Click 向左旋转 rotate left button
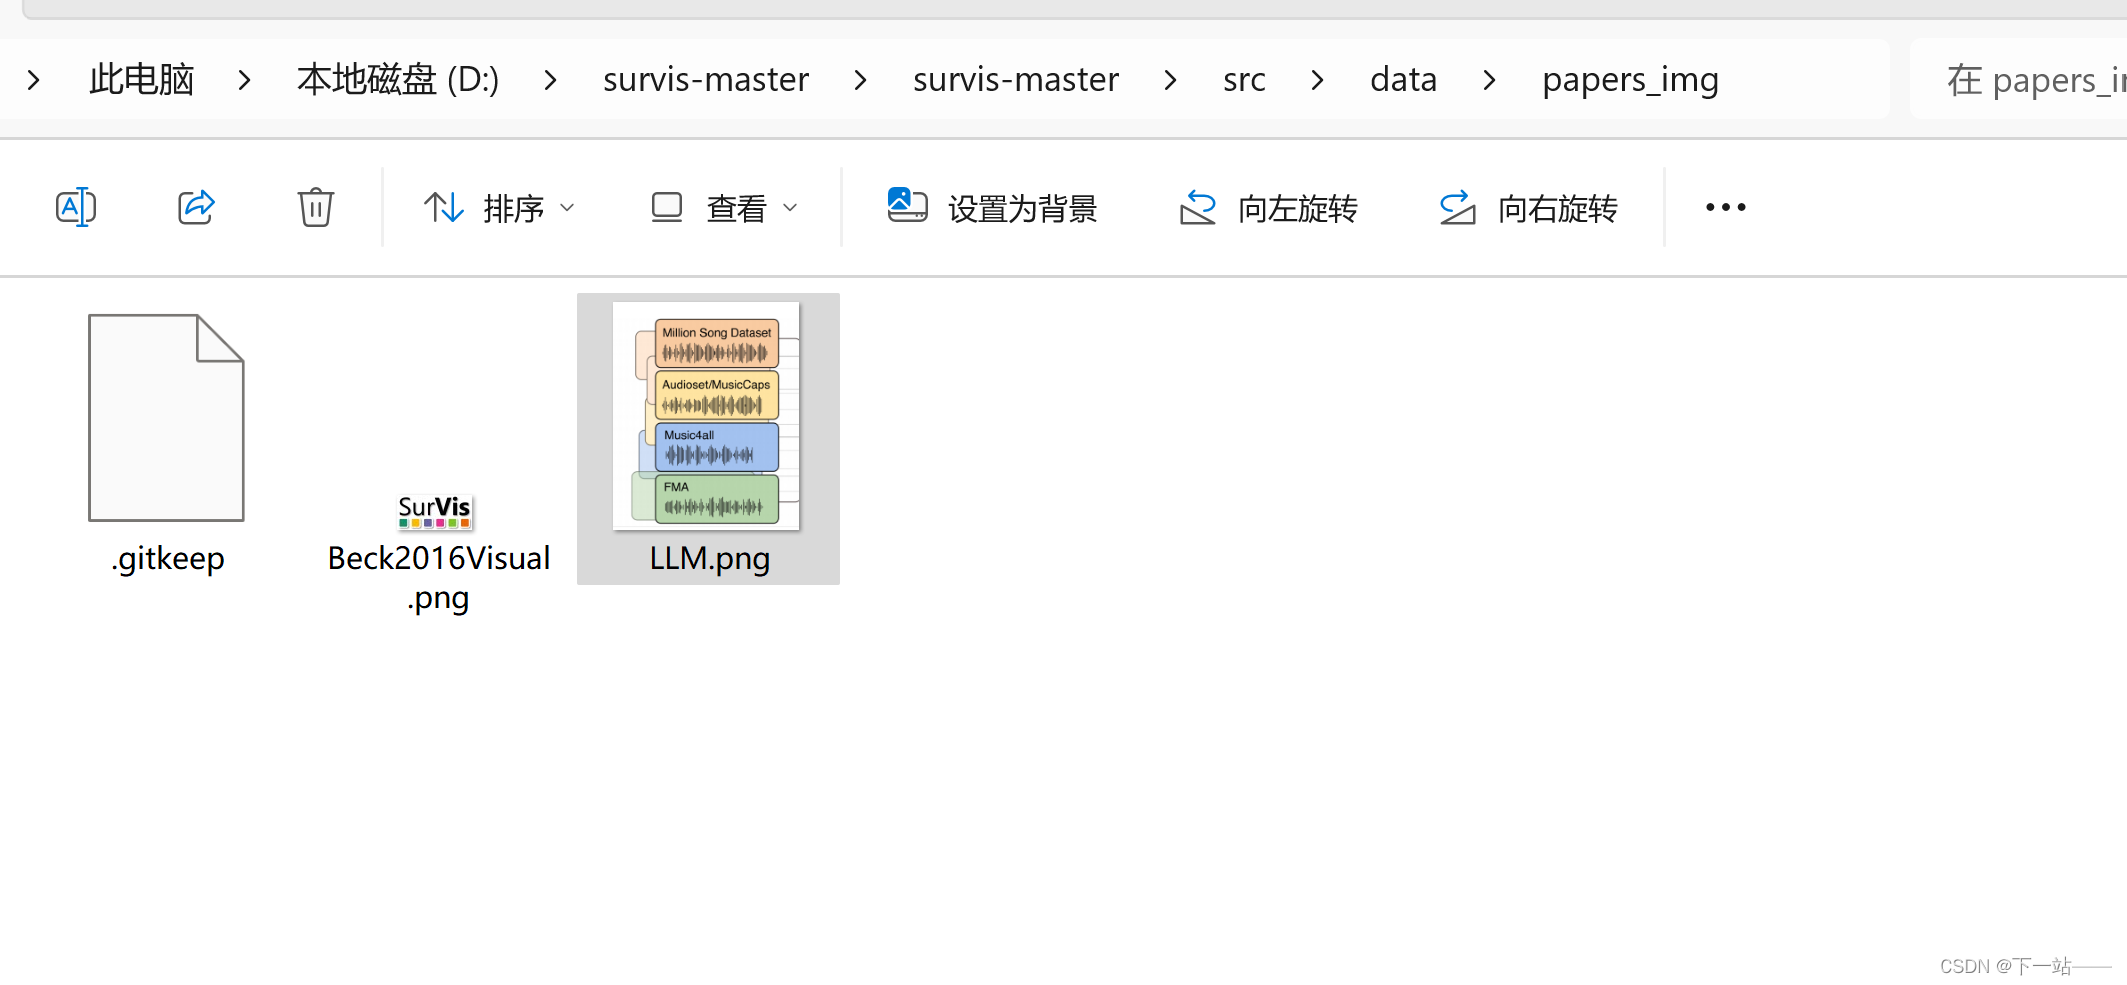2127x985 pixels. [1268, 208]
